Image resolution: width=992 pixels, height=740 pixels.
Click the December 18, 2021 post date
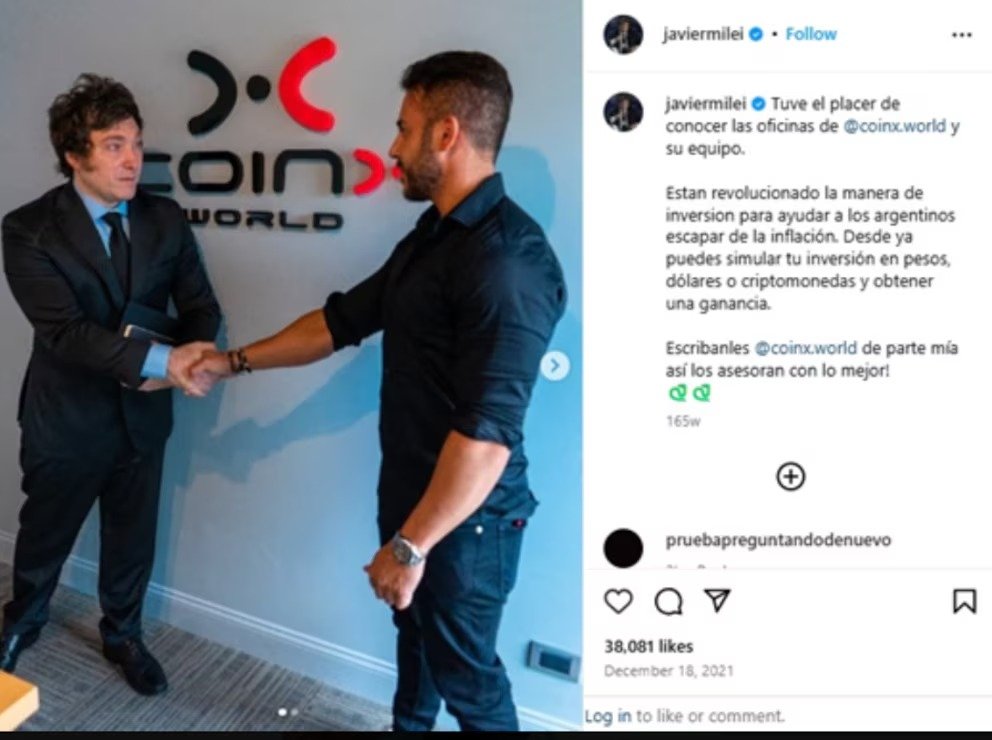[669, 670]
